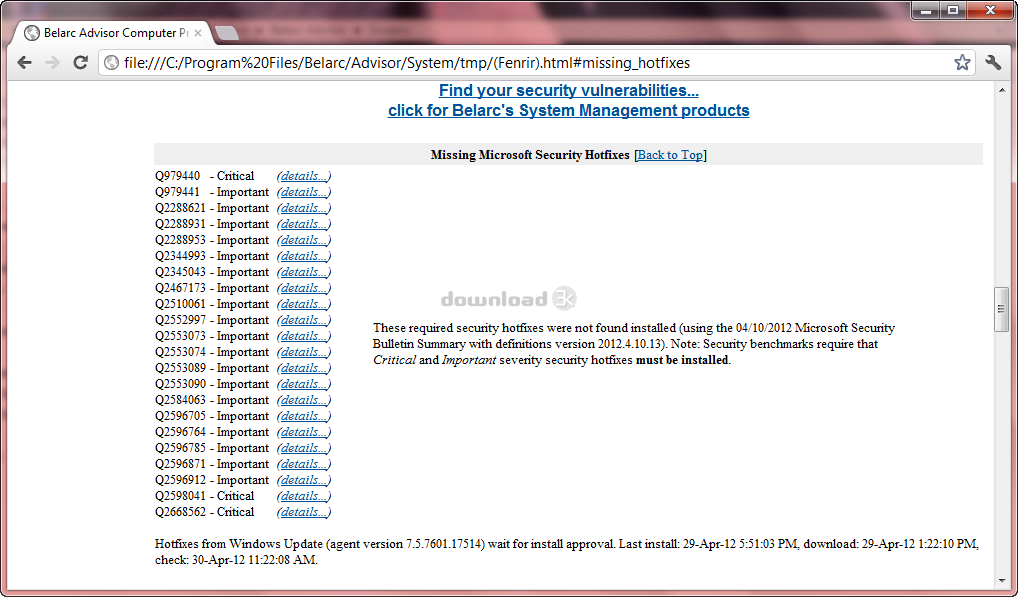Open details for hotfix Q2288621
This screenshot has width=1018, height=597.
click(304, 208)
